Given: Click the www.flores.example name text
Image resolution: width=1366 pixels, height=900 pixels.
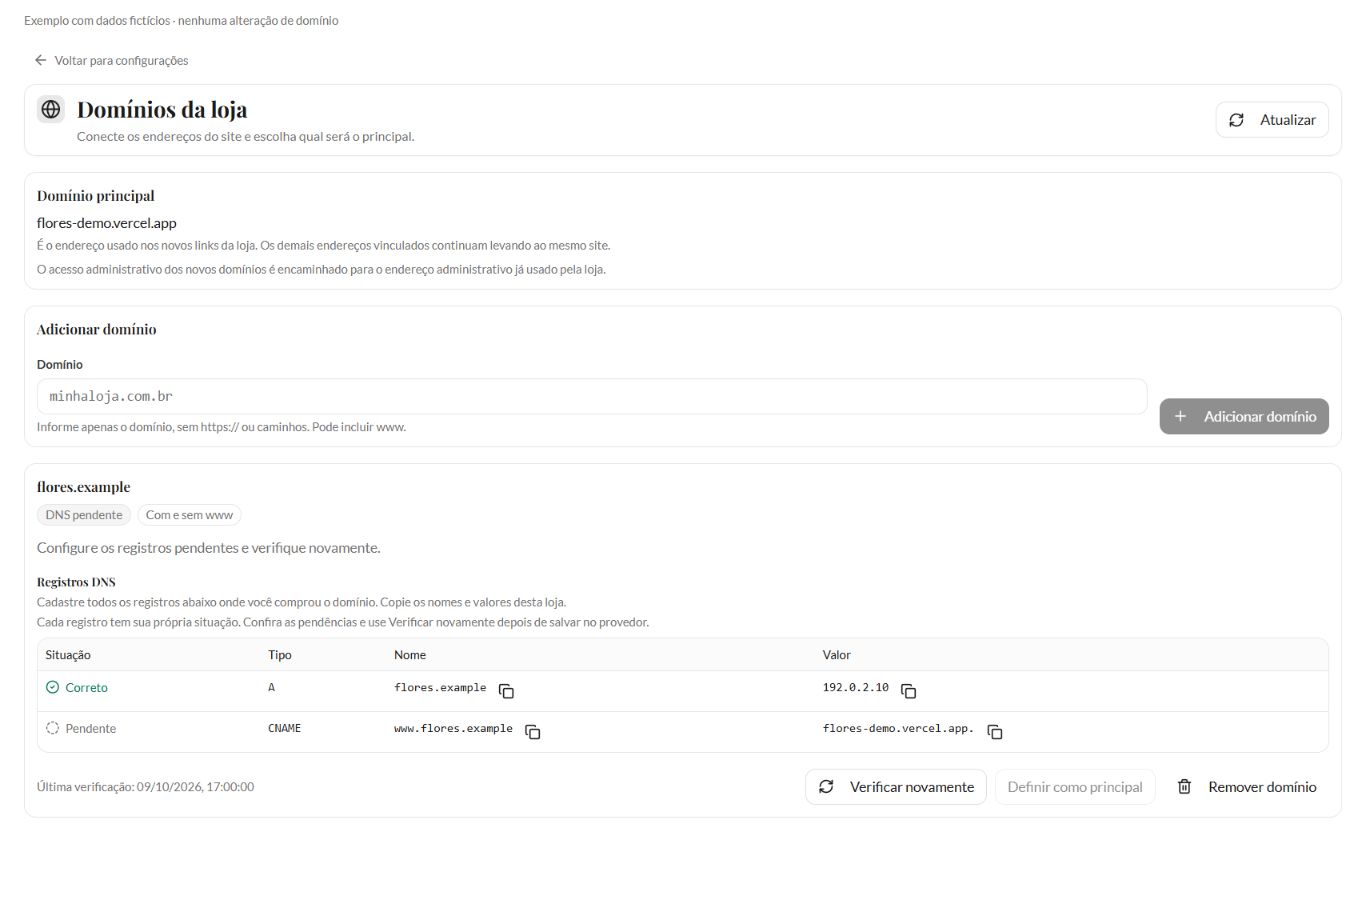Looking at the screenshot, I should tap(453, 729).
